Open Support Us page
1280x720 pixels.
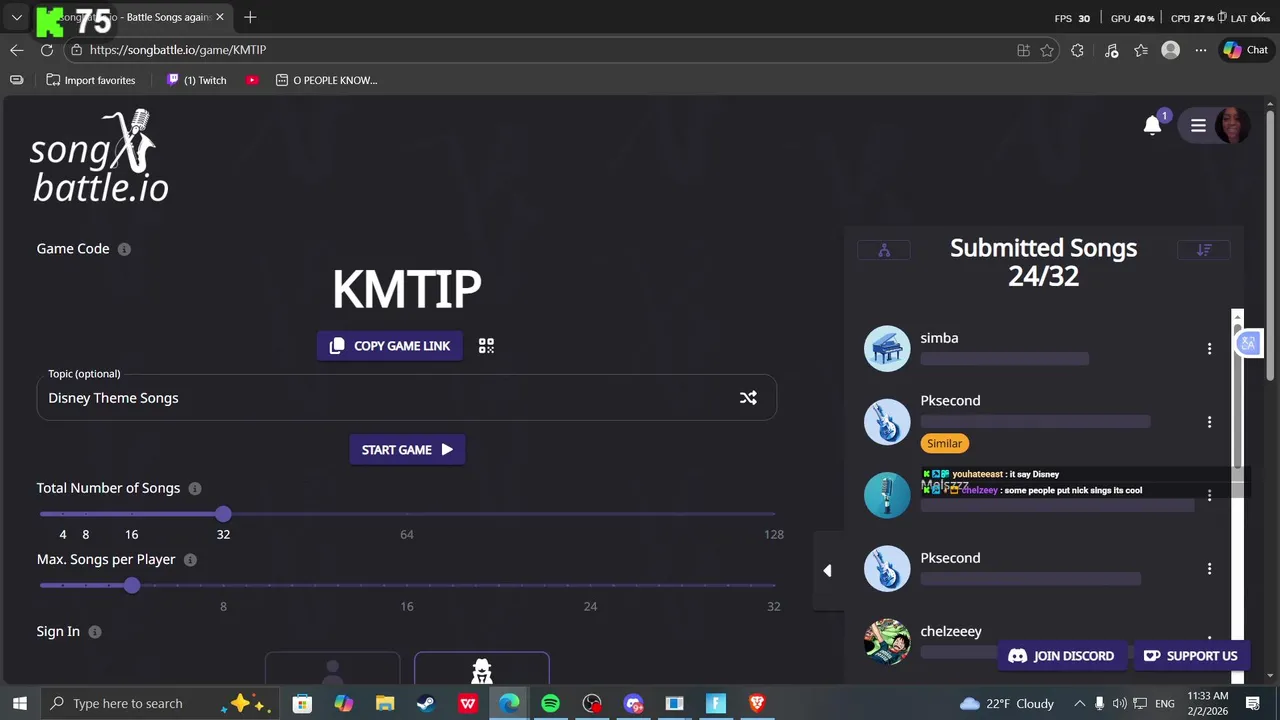(1190, 656)
